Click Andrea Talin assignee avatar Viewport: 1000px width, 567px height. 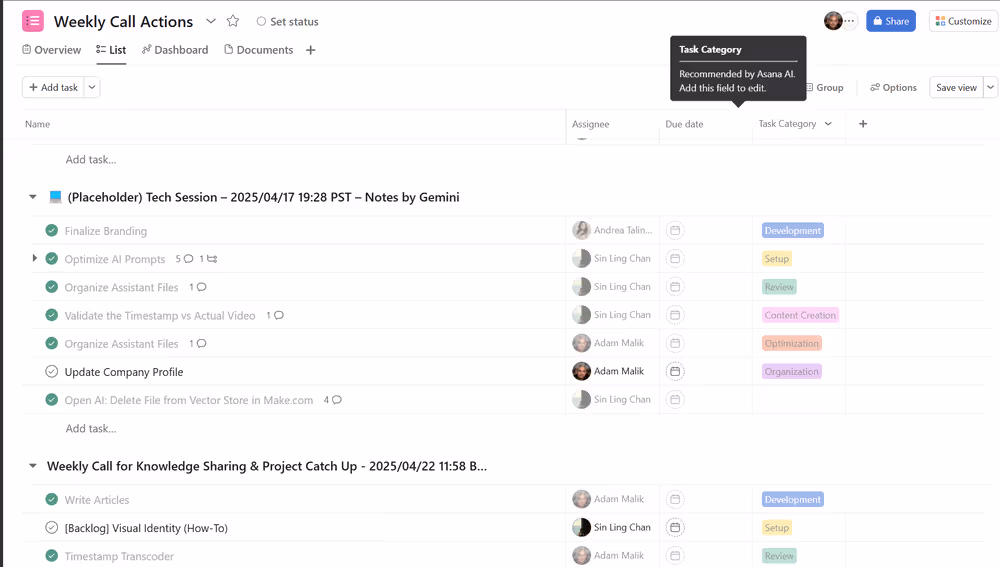581,230
